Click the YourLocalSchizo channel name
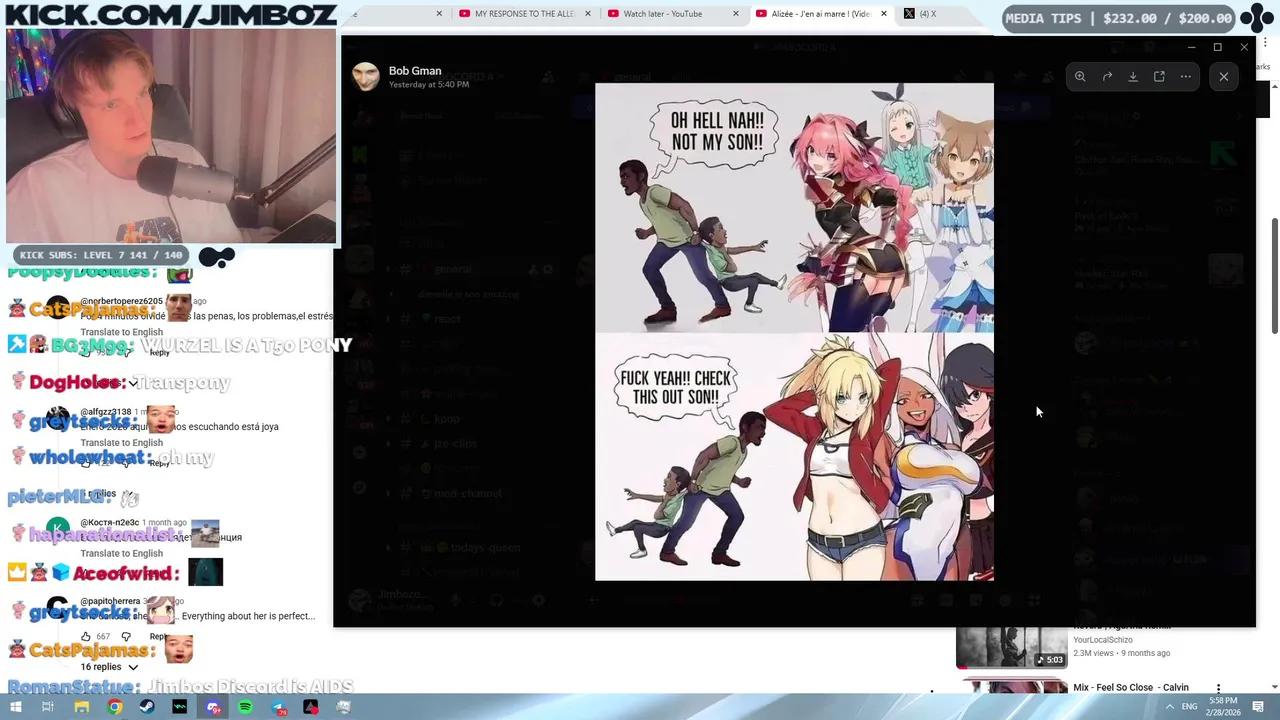The width and height of the screenshot is (1280, 720). (1103, 640)
